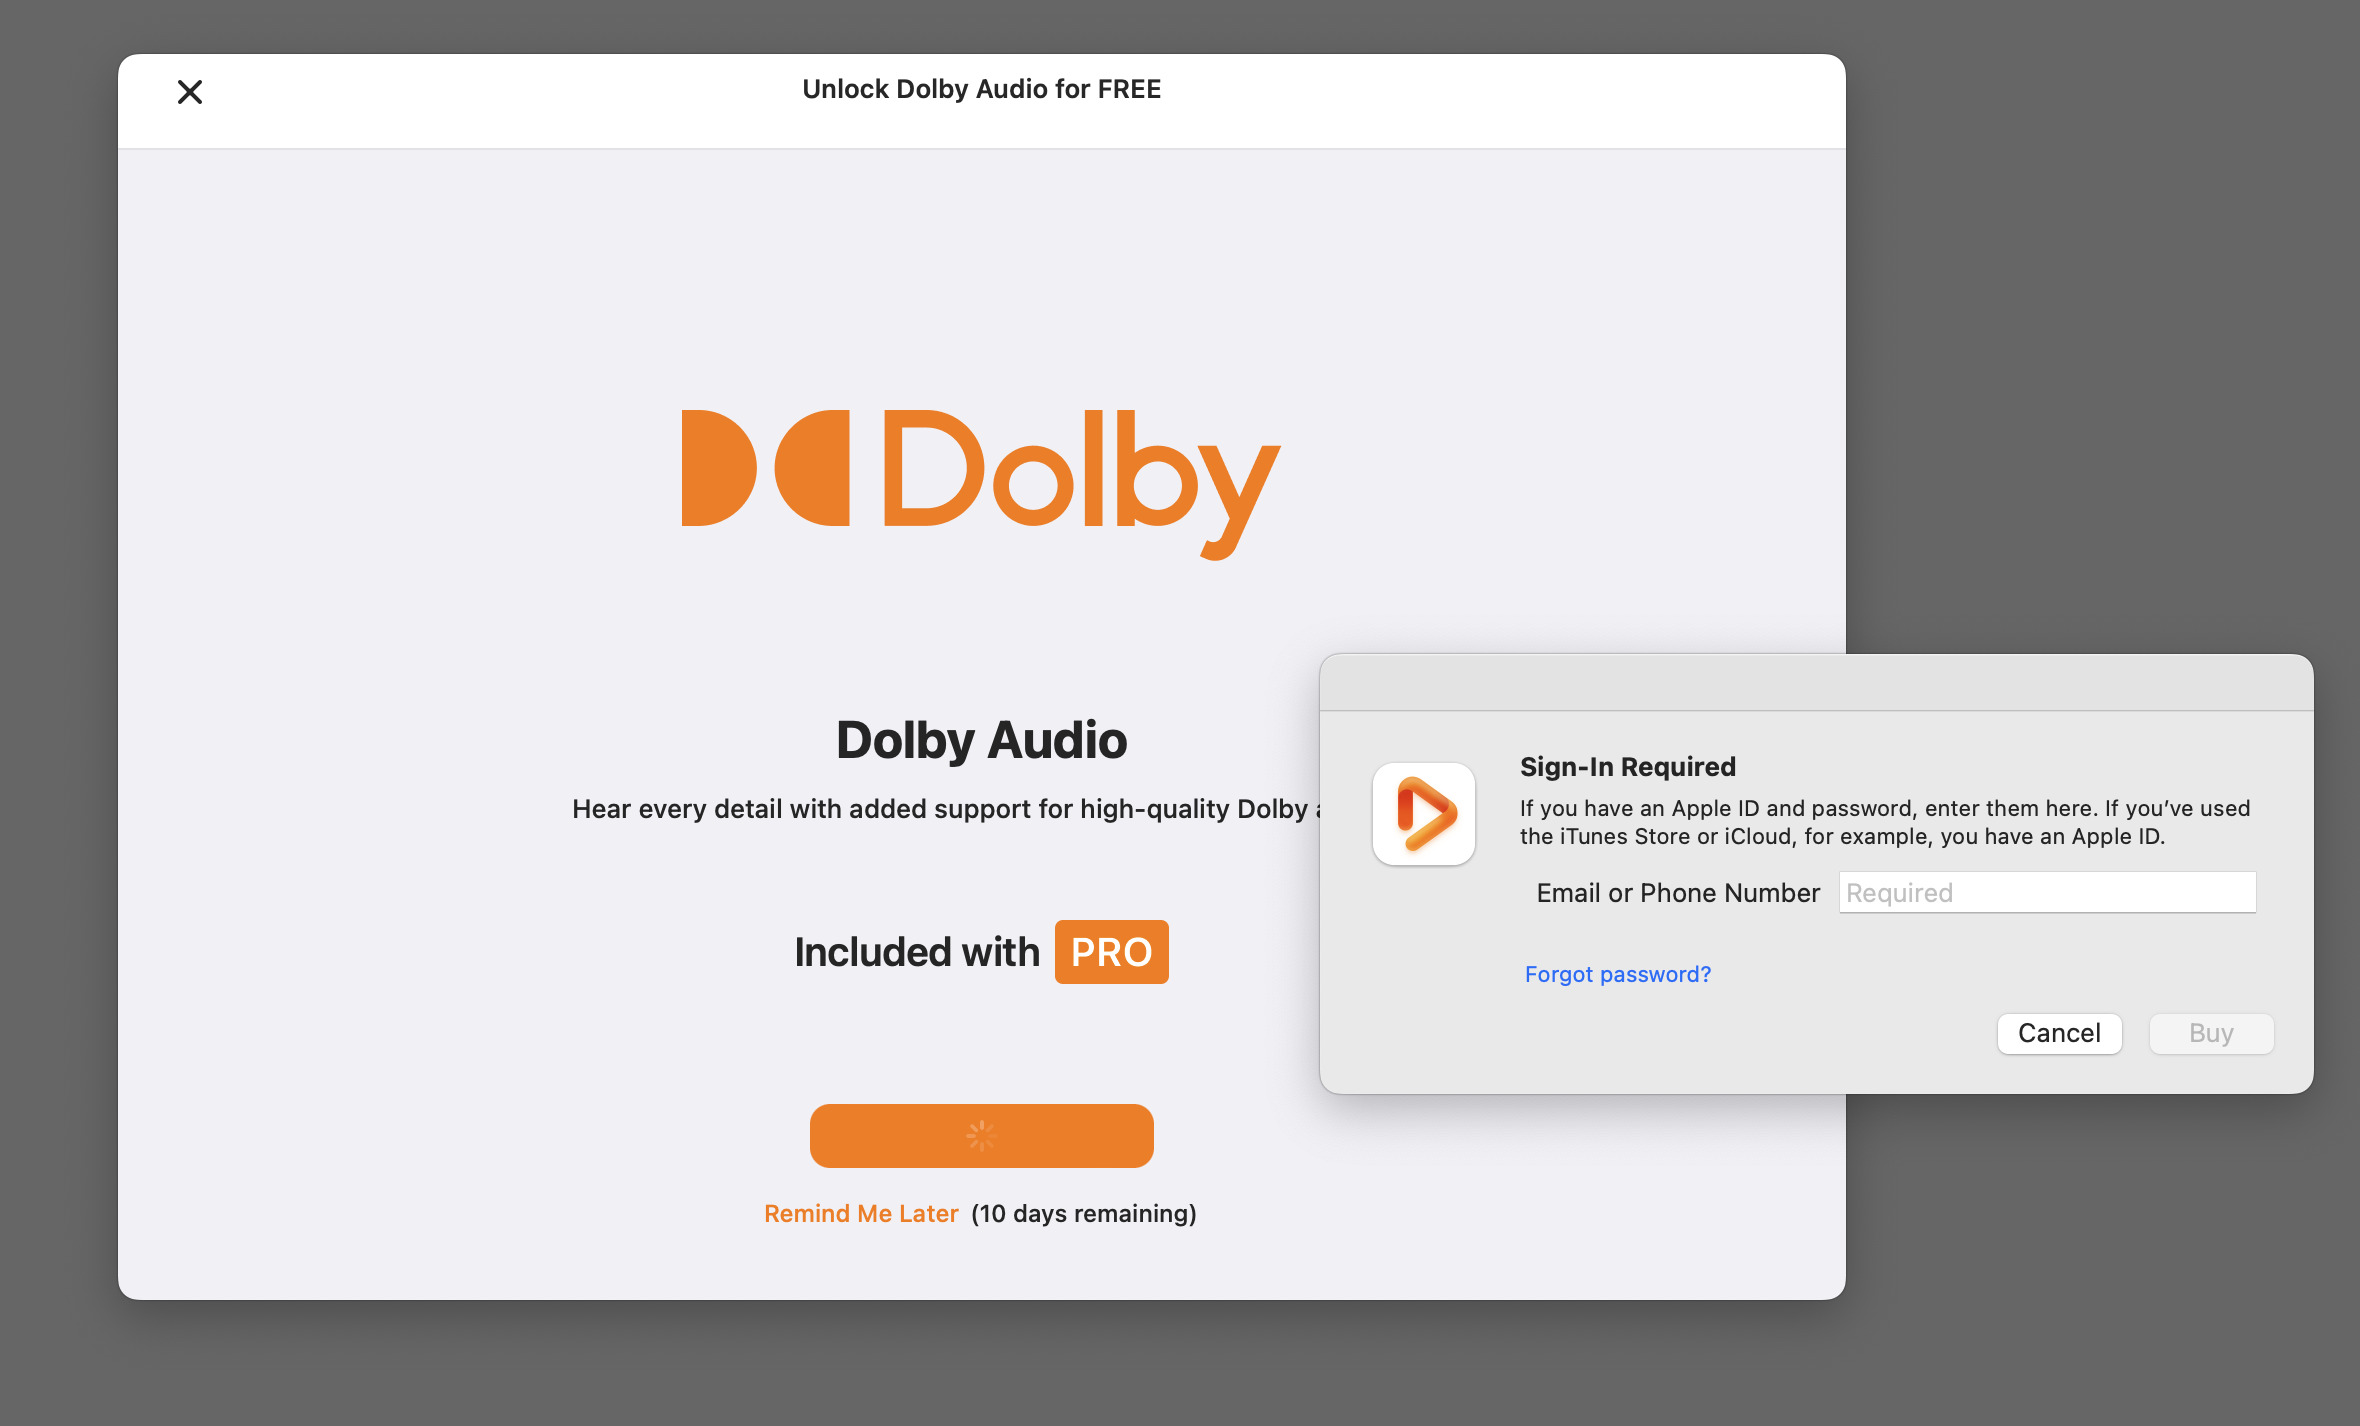
Task: Click Remind Me Later link
Action: click(860, 1213)
